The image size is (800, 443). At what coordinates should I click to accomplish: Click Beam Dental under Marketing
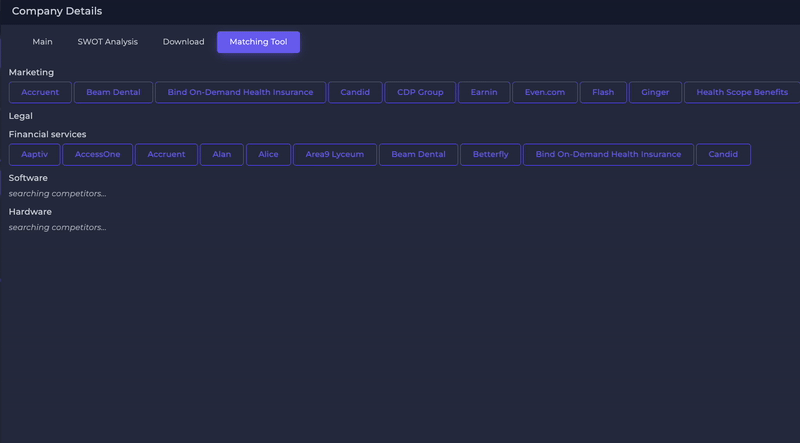pos(113,92)
